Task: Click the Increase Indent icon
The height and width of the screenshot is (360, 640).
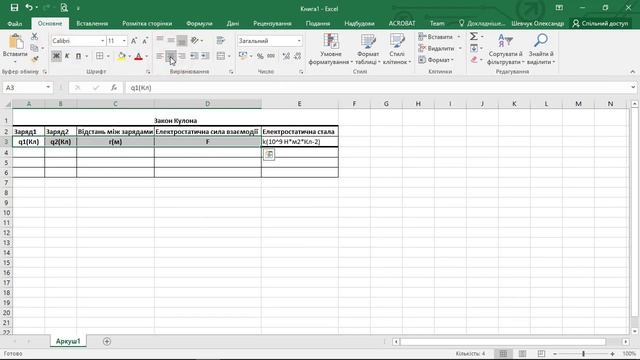Action: click(x=205, y=56)
